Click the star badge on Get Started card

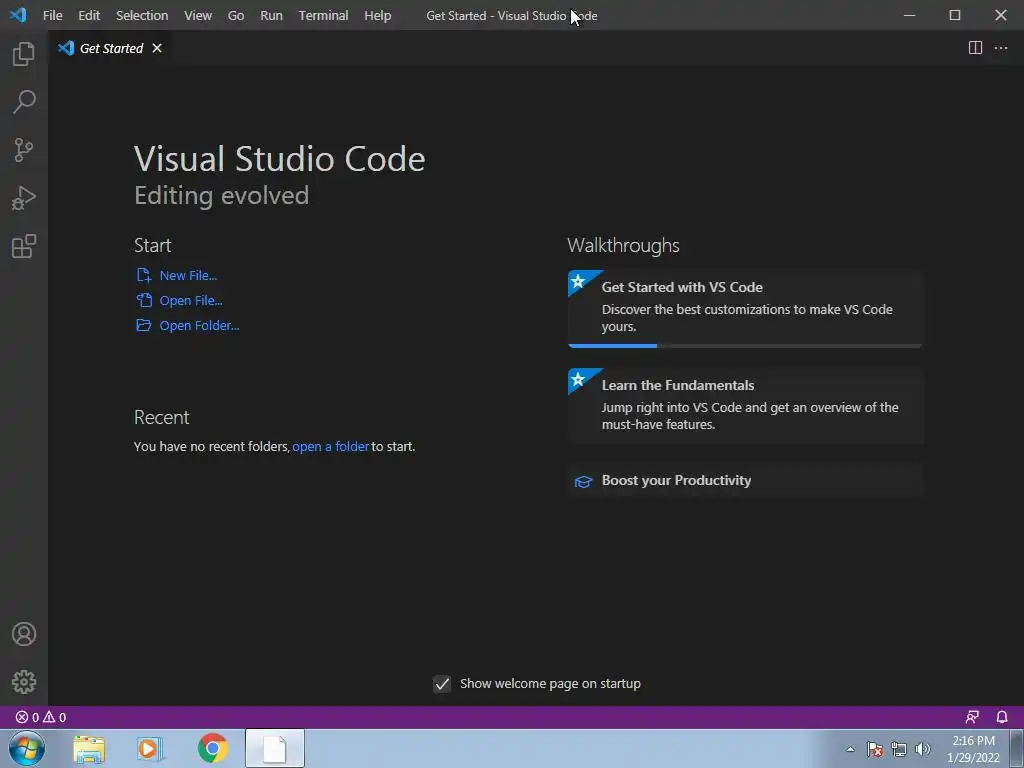[x=578, y=281]
